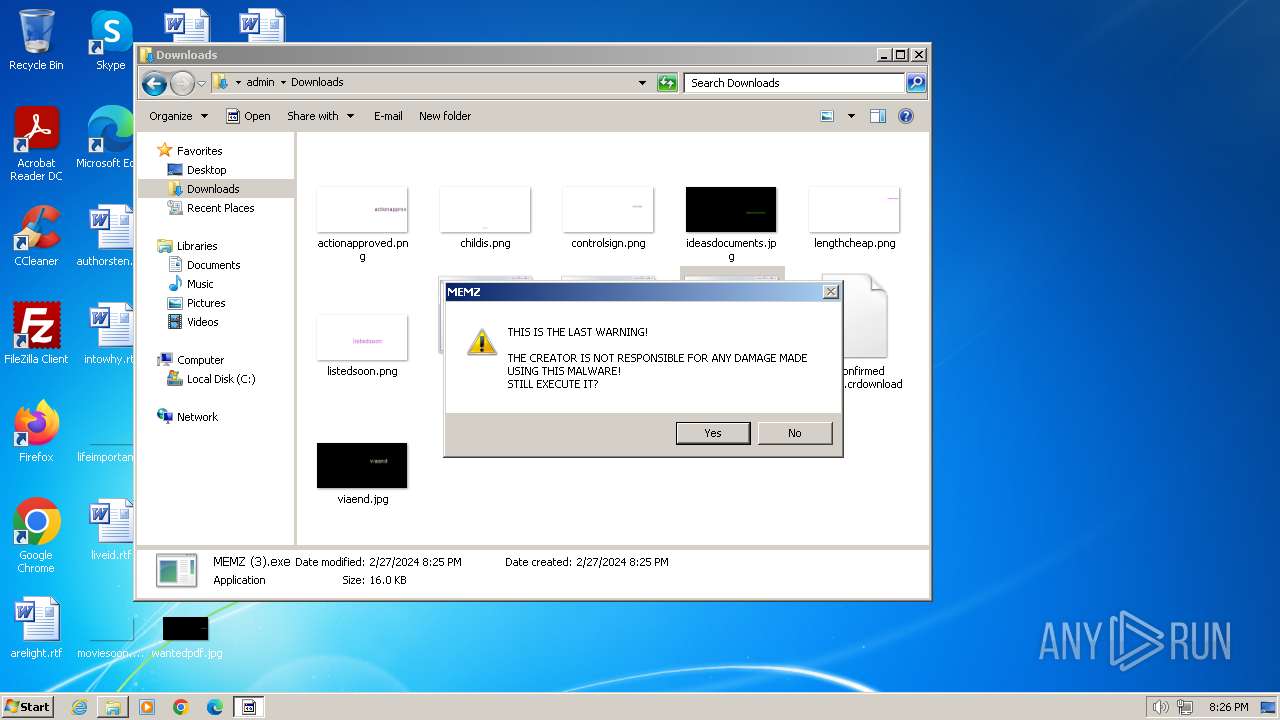Screen dimensions: 1280x720
Task: Select listedsoon.png file
Action: coord(362,347)
